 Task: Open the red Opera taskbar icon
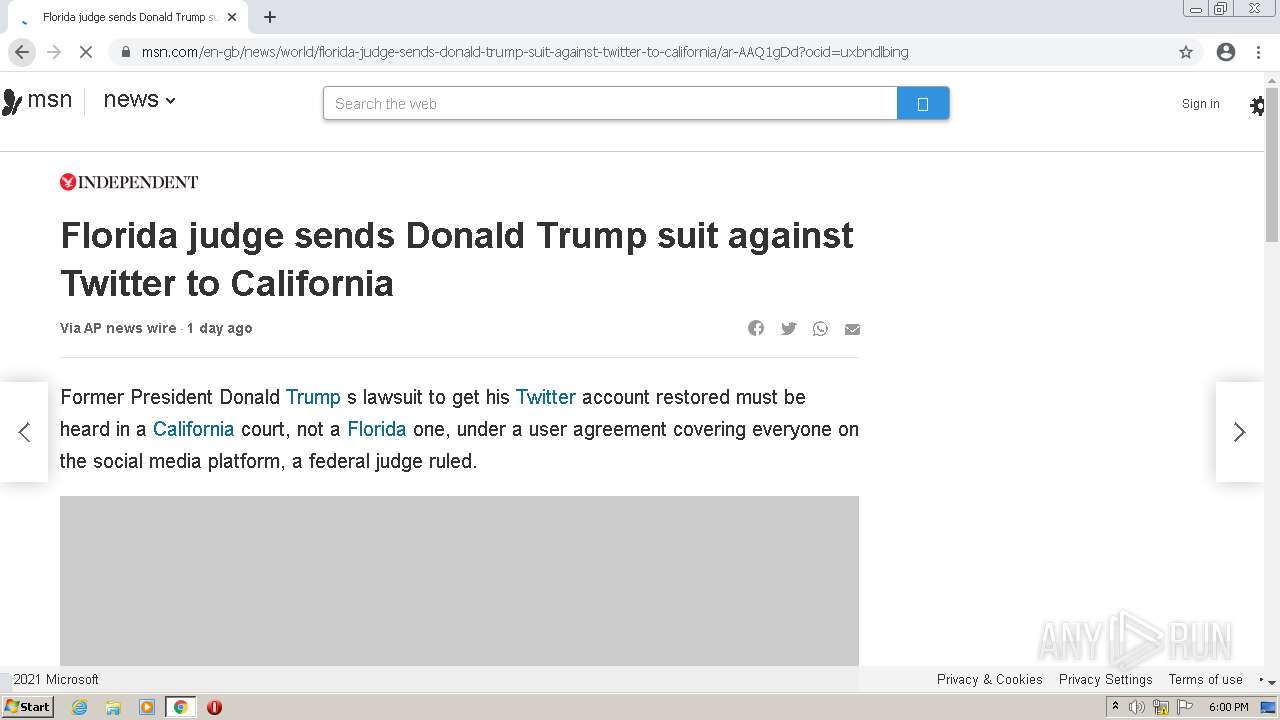[214, 707]
